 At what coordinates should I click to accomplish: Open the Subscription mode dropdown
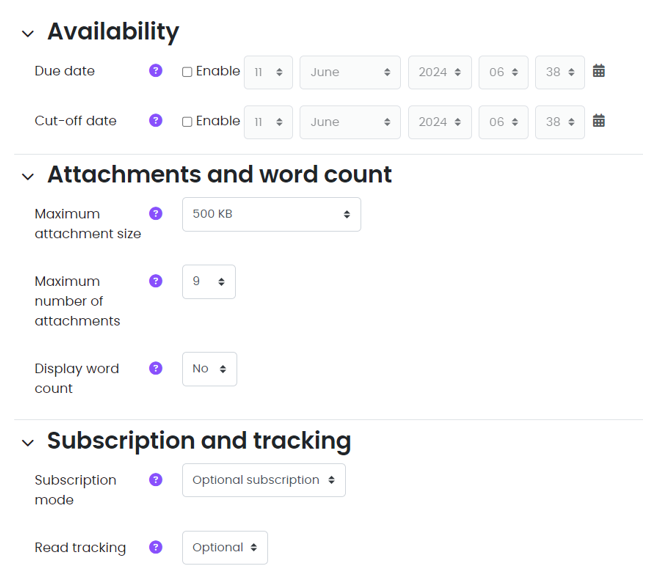pos(263,480)
